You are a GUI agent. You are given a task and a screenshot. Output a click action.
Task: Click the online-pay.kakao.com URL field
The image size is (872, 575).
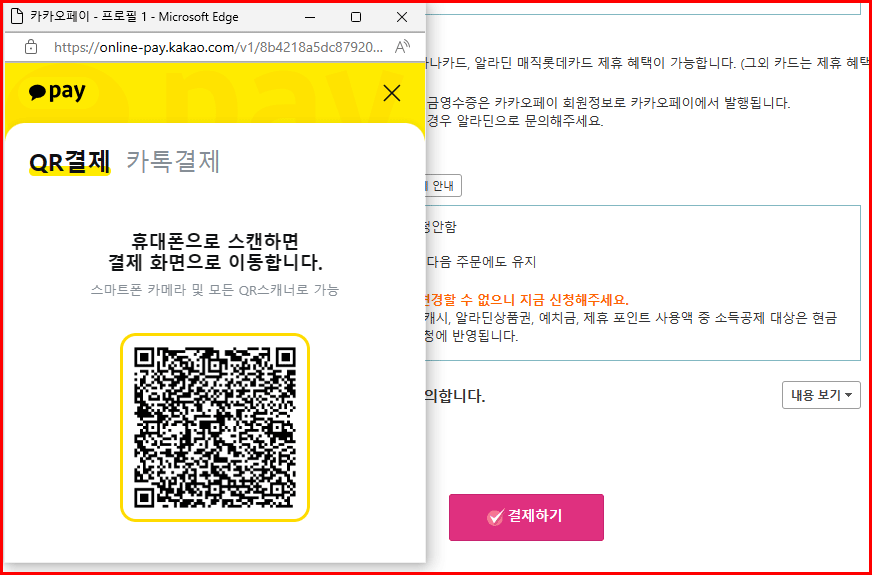pos(219,47)
